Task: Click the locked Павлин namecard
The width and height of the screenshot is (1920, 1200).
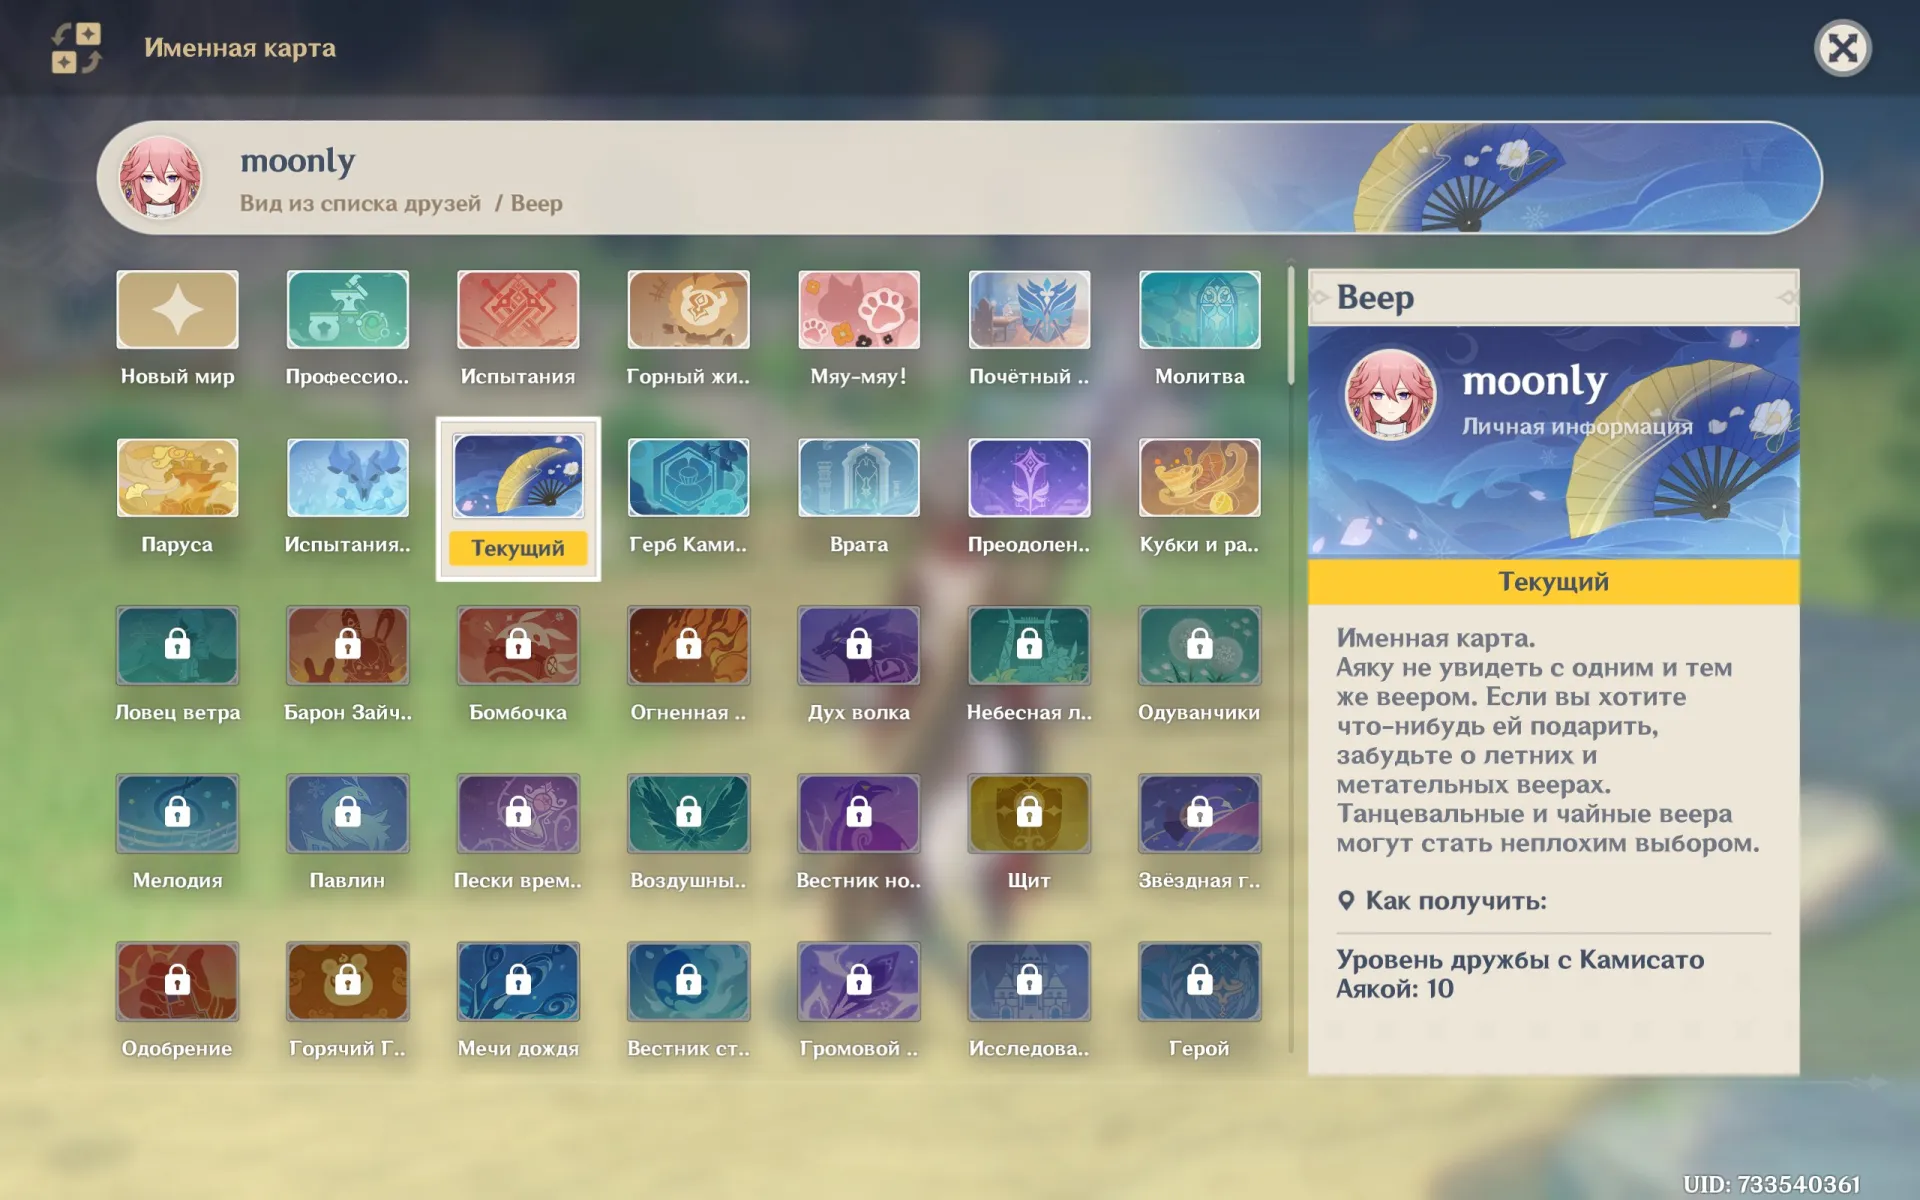Action: point(348,814)
